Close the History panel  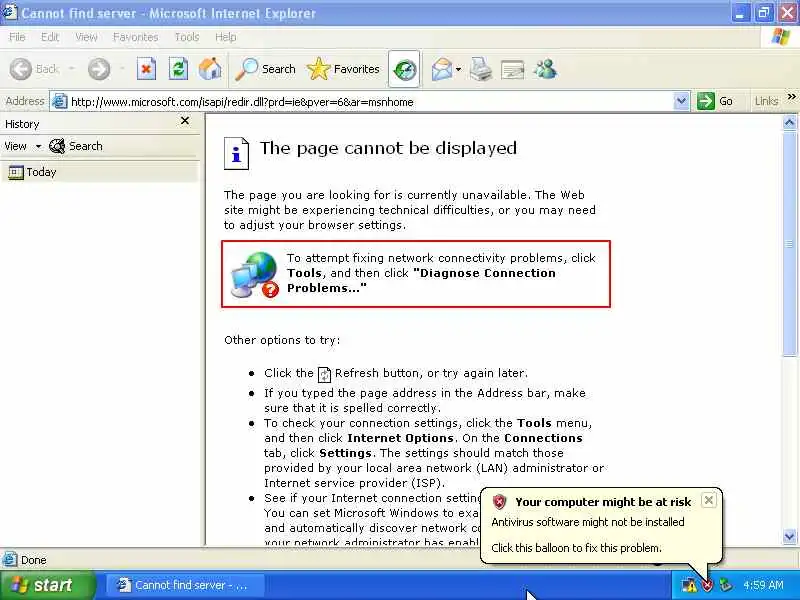point(185,121)
